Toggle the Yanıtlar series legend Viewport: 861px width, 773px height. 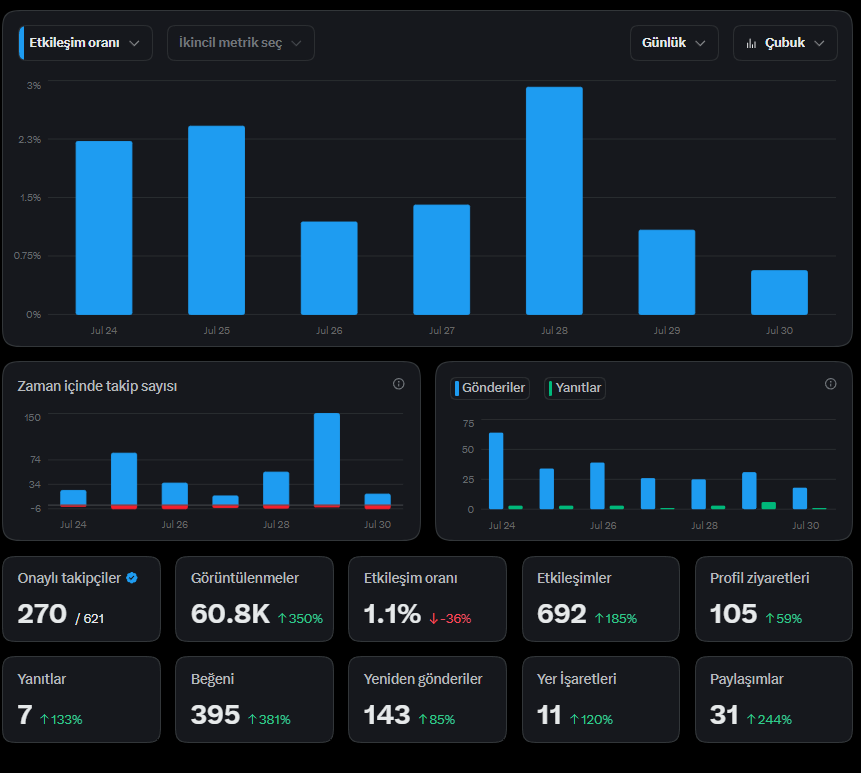tap(575, 388)
